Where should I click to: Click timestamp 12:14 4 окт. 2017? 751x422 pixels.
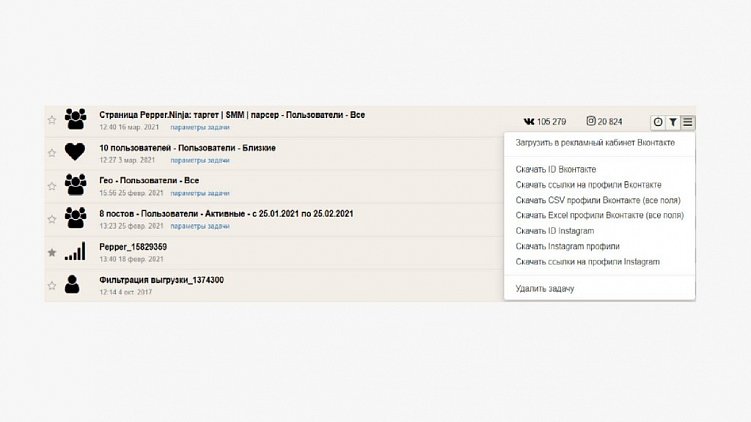coord(125,292)
